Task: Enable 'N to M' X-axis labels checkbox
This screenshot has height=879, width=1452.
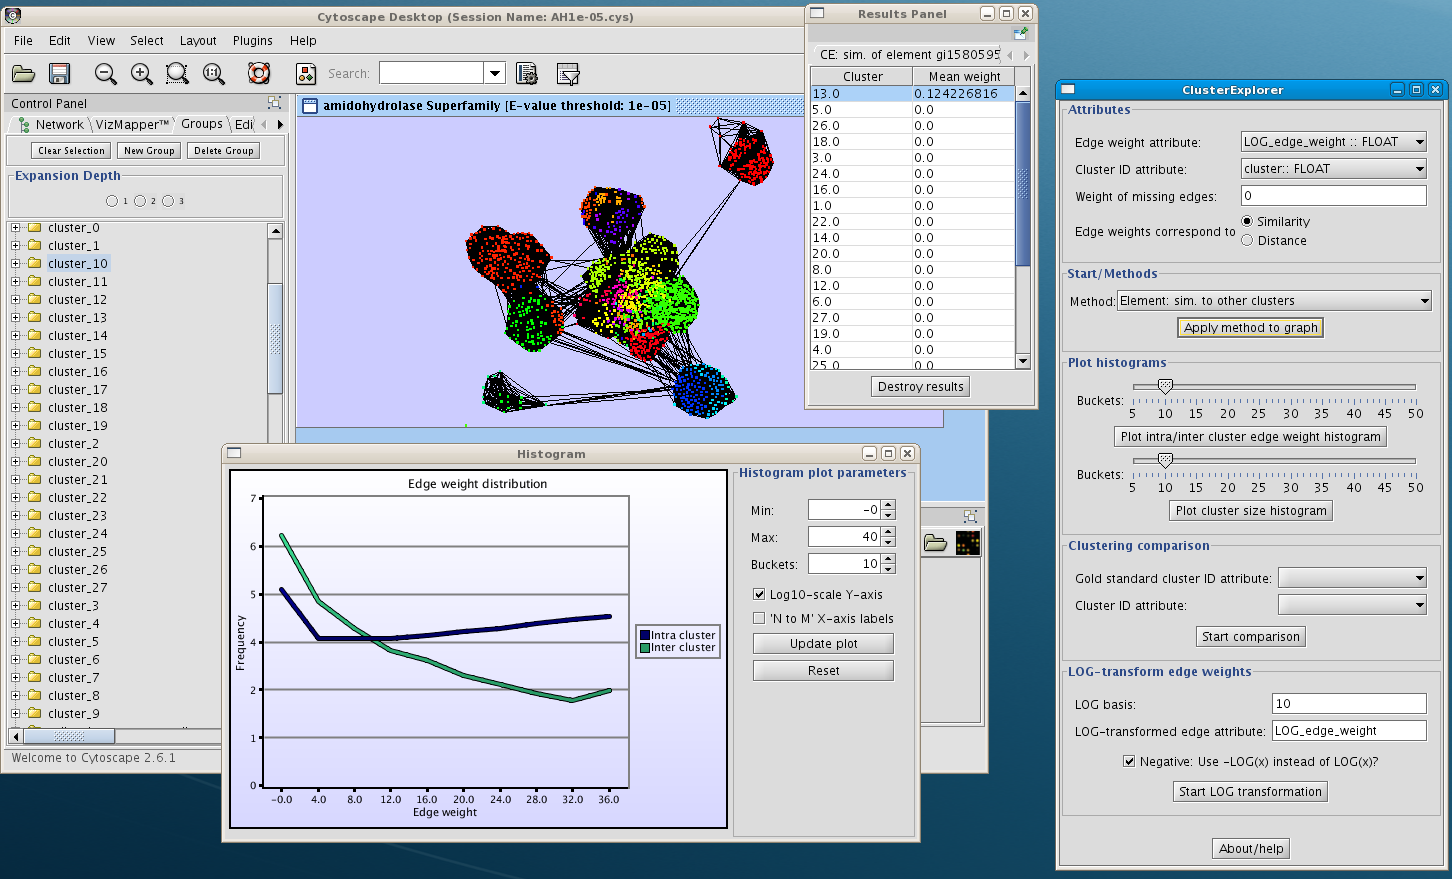Action: [759, 618]
